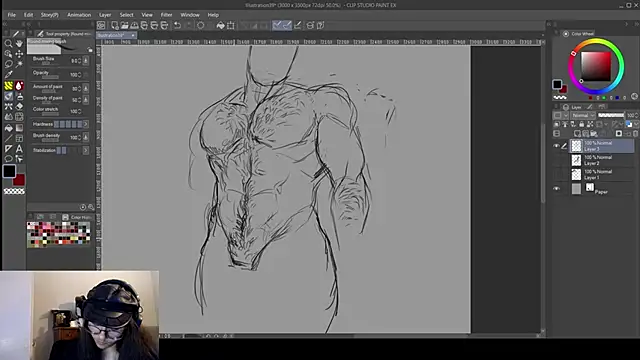Click the Fill bucket command bar icon
The image size is (640, 360).
coord(220,25)
